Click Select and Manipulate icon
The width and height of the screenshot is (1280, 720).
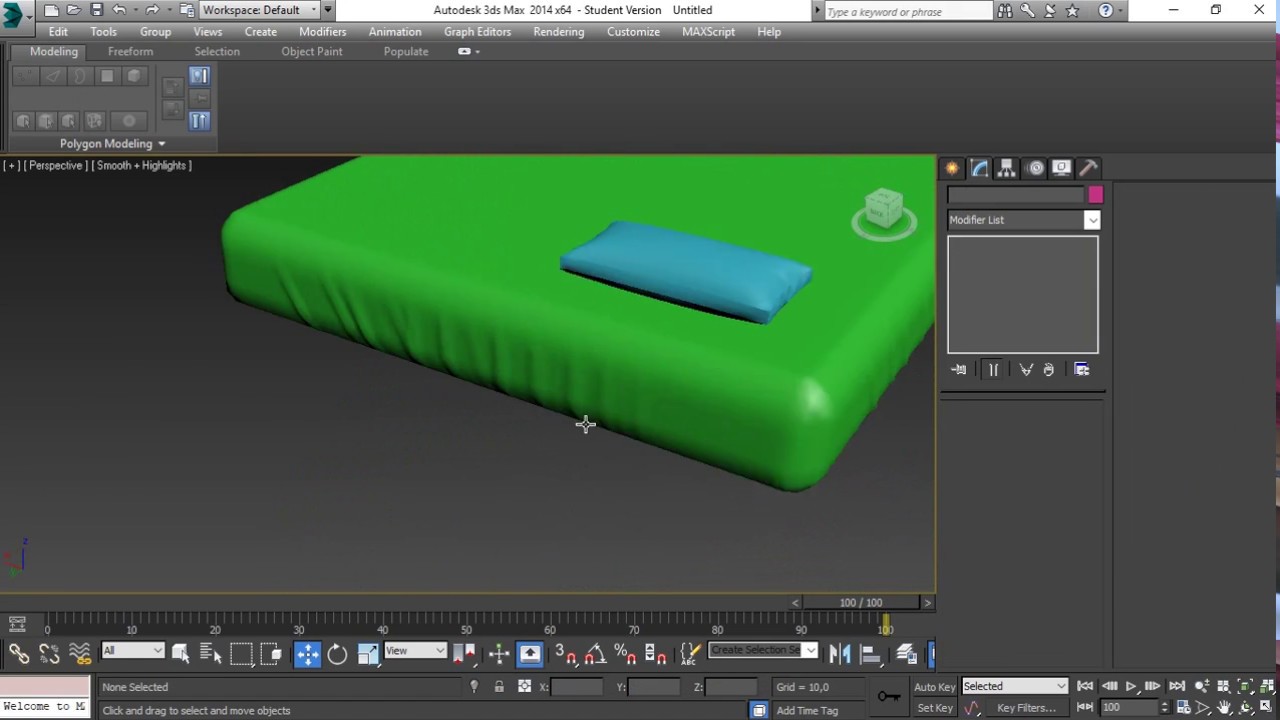click(499, 654)
